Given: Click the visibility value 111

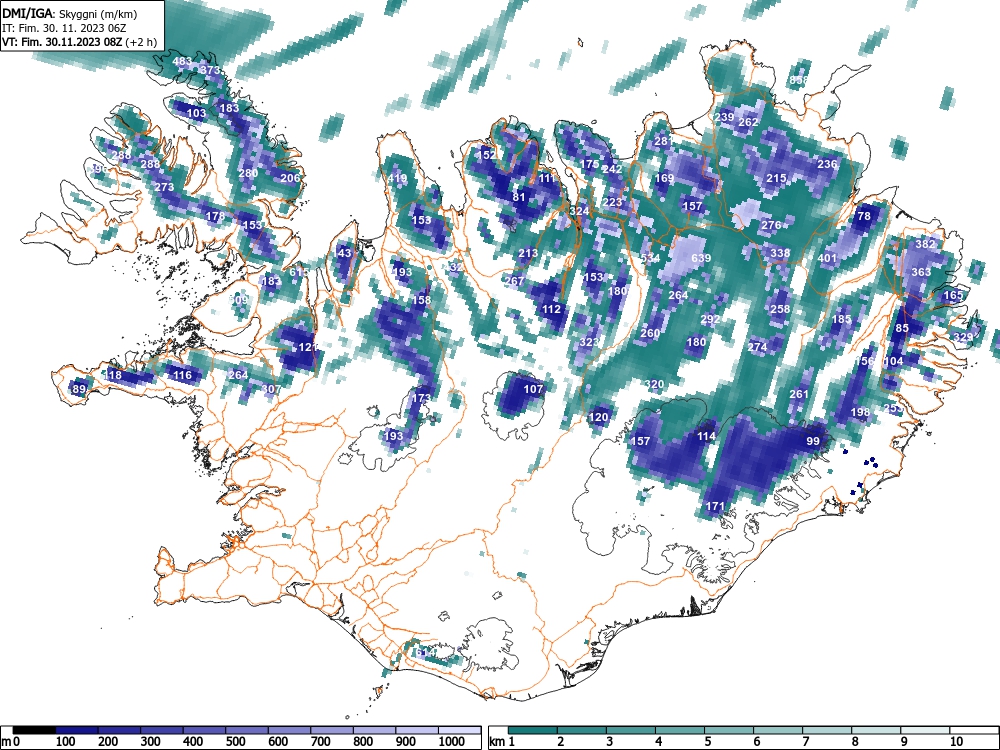Looking at the screenshot, I should [547, 179].
